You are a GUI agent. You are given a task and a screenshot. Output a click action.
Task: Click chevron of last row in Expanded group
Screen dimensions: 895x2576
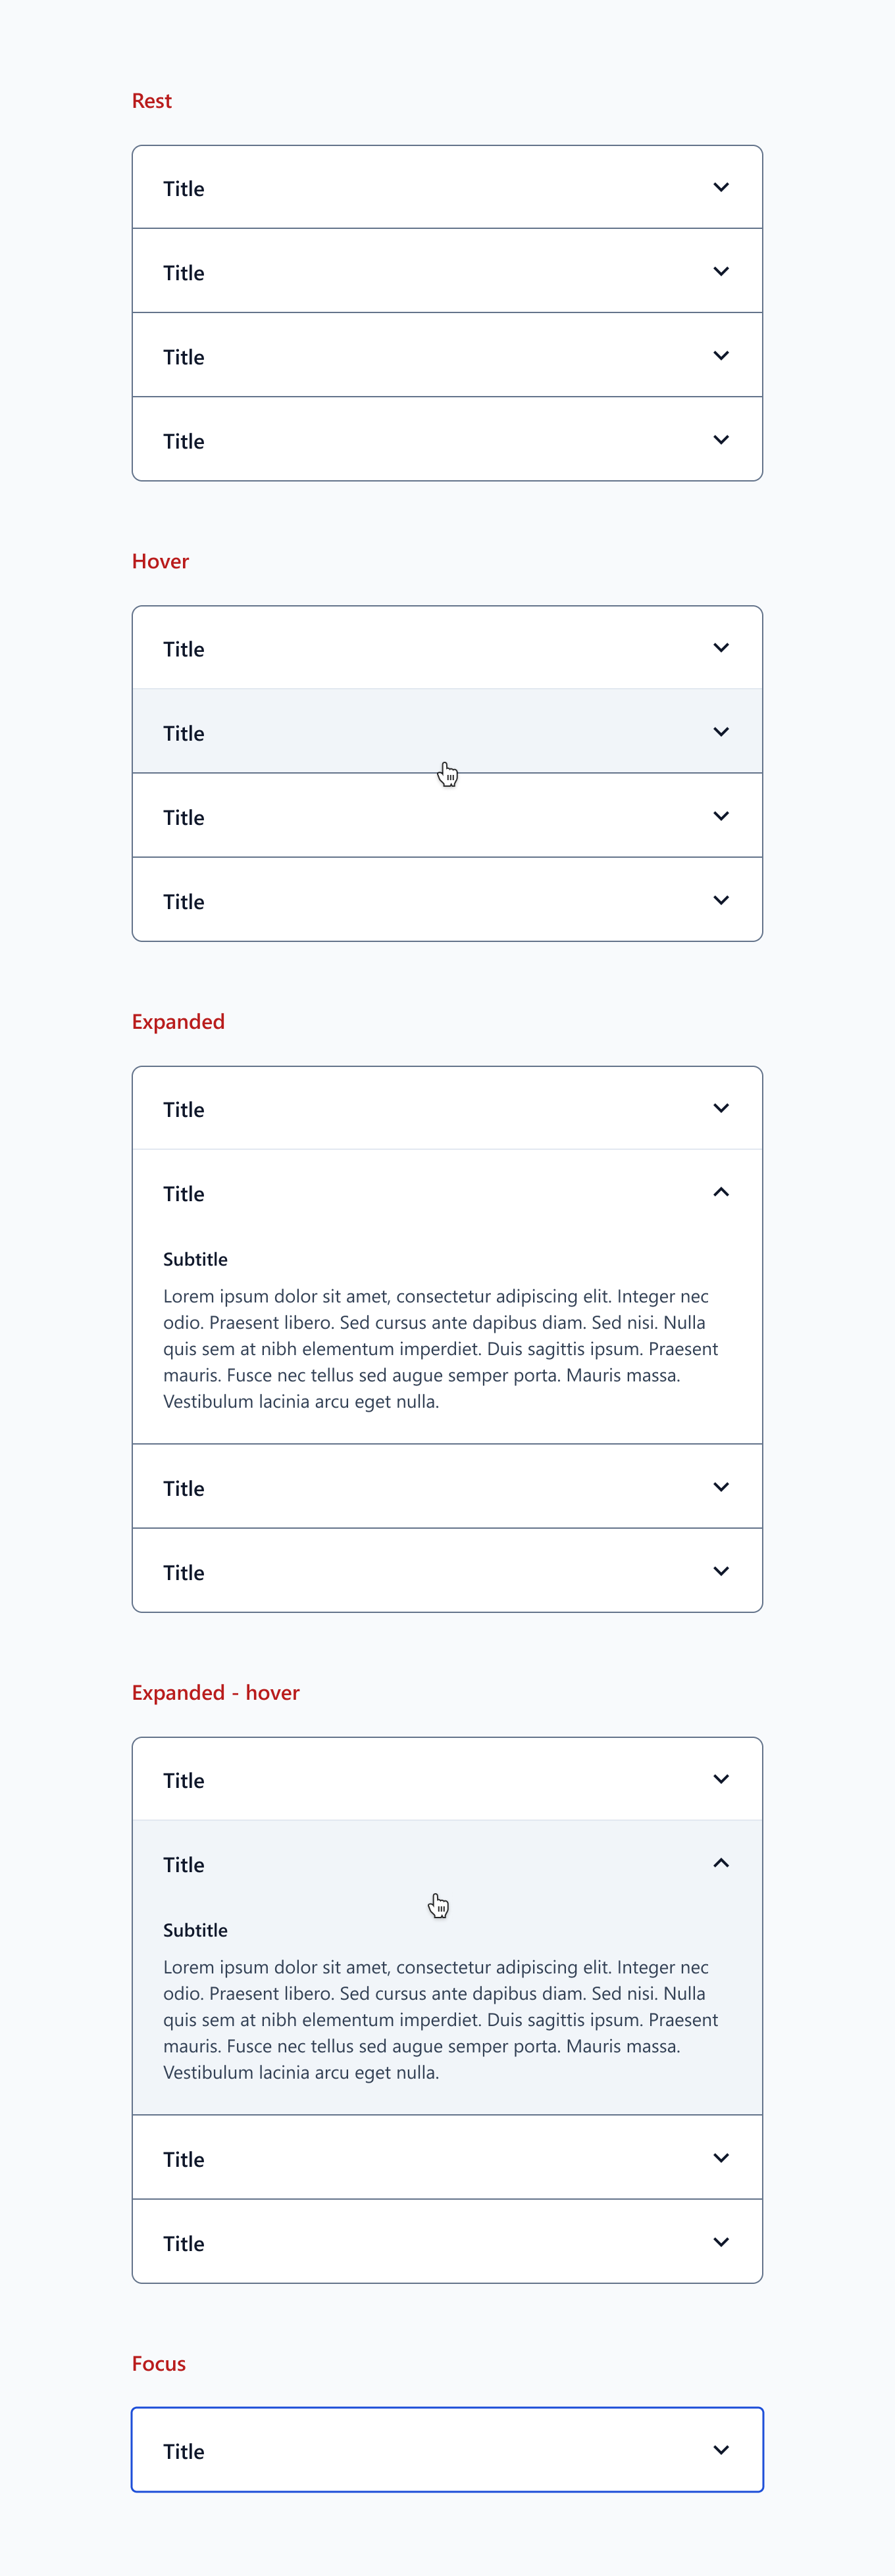721,1571
